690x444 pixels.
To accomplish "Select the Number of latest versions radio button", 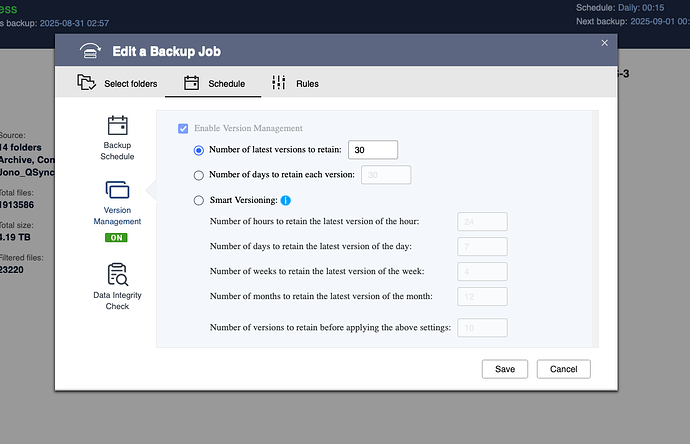I will [x=199, y=150].
